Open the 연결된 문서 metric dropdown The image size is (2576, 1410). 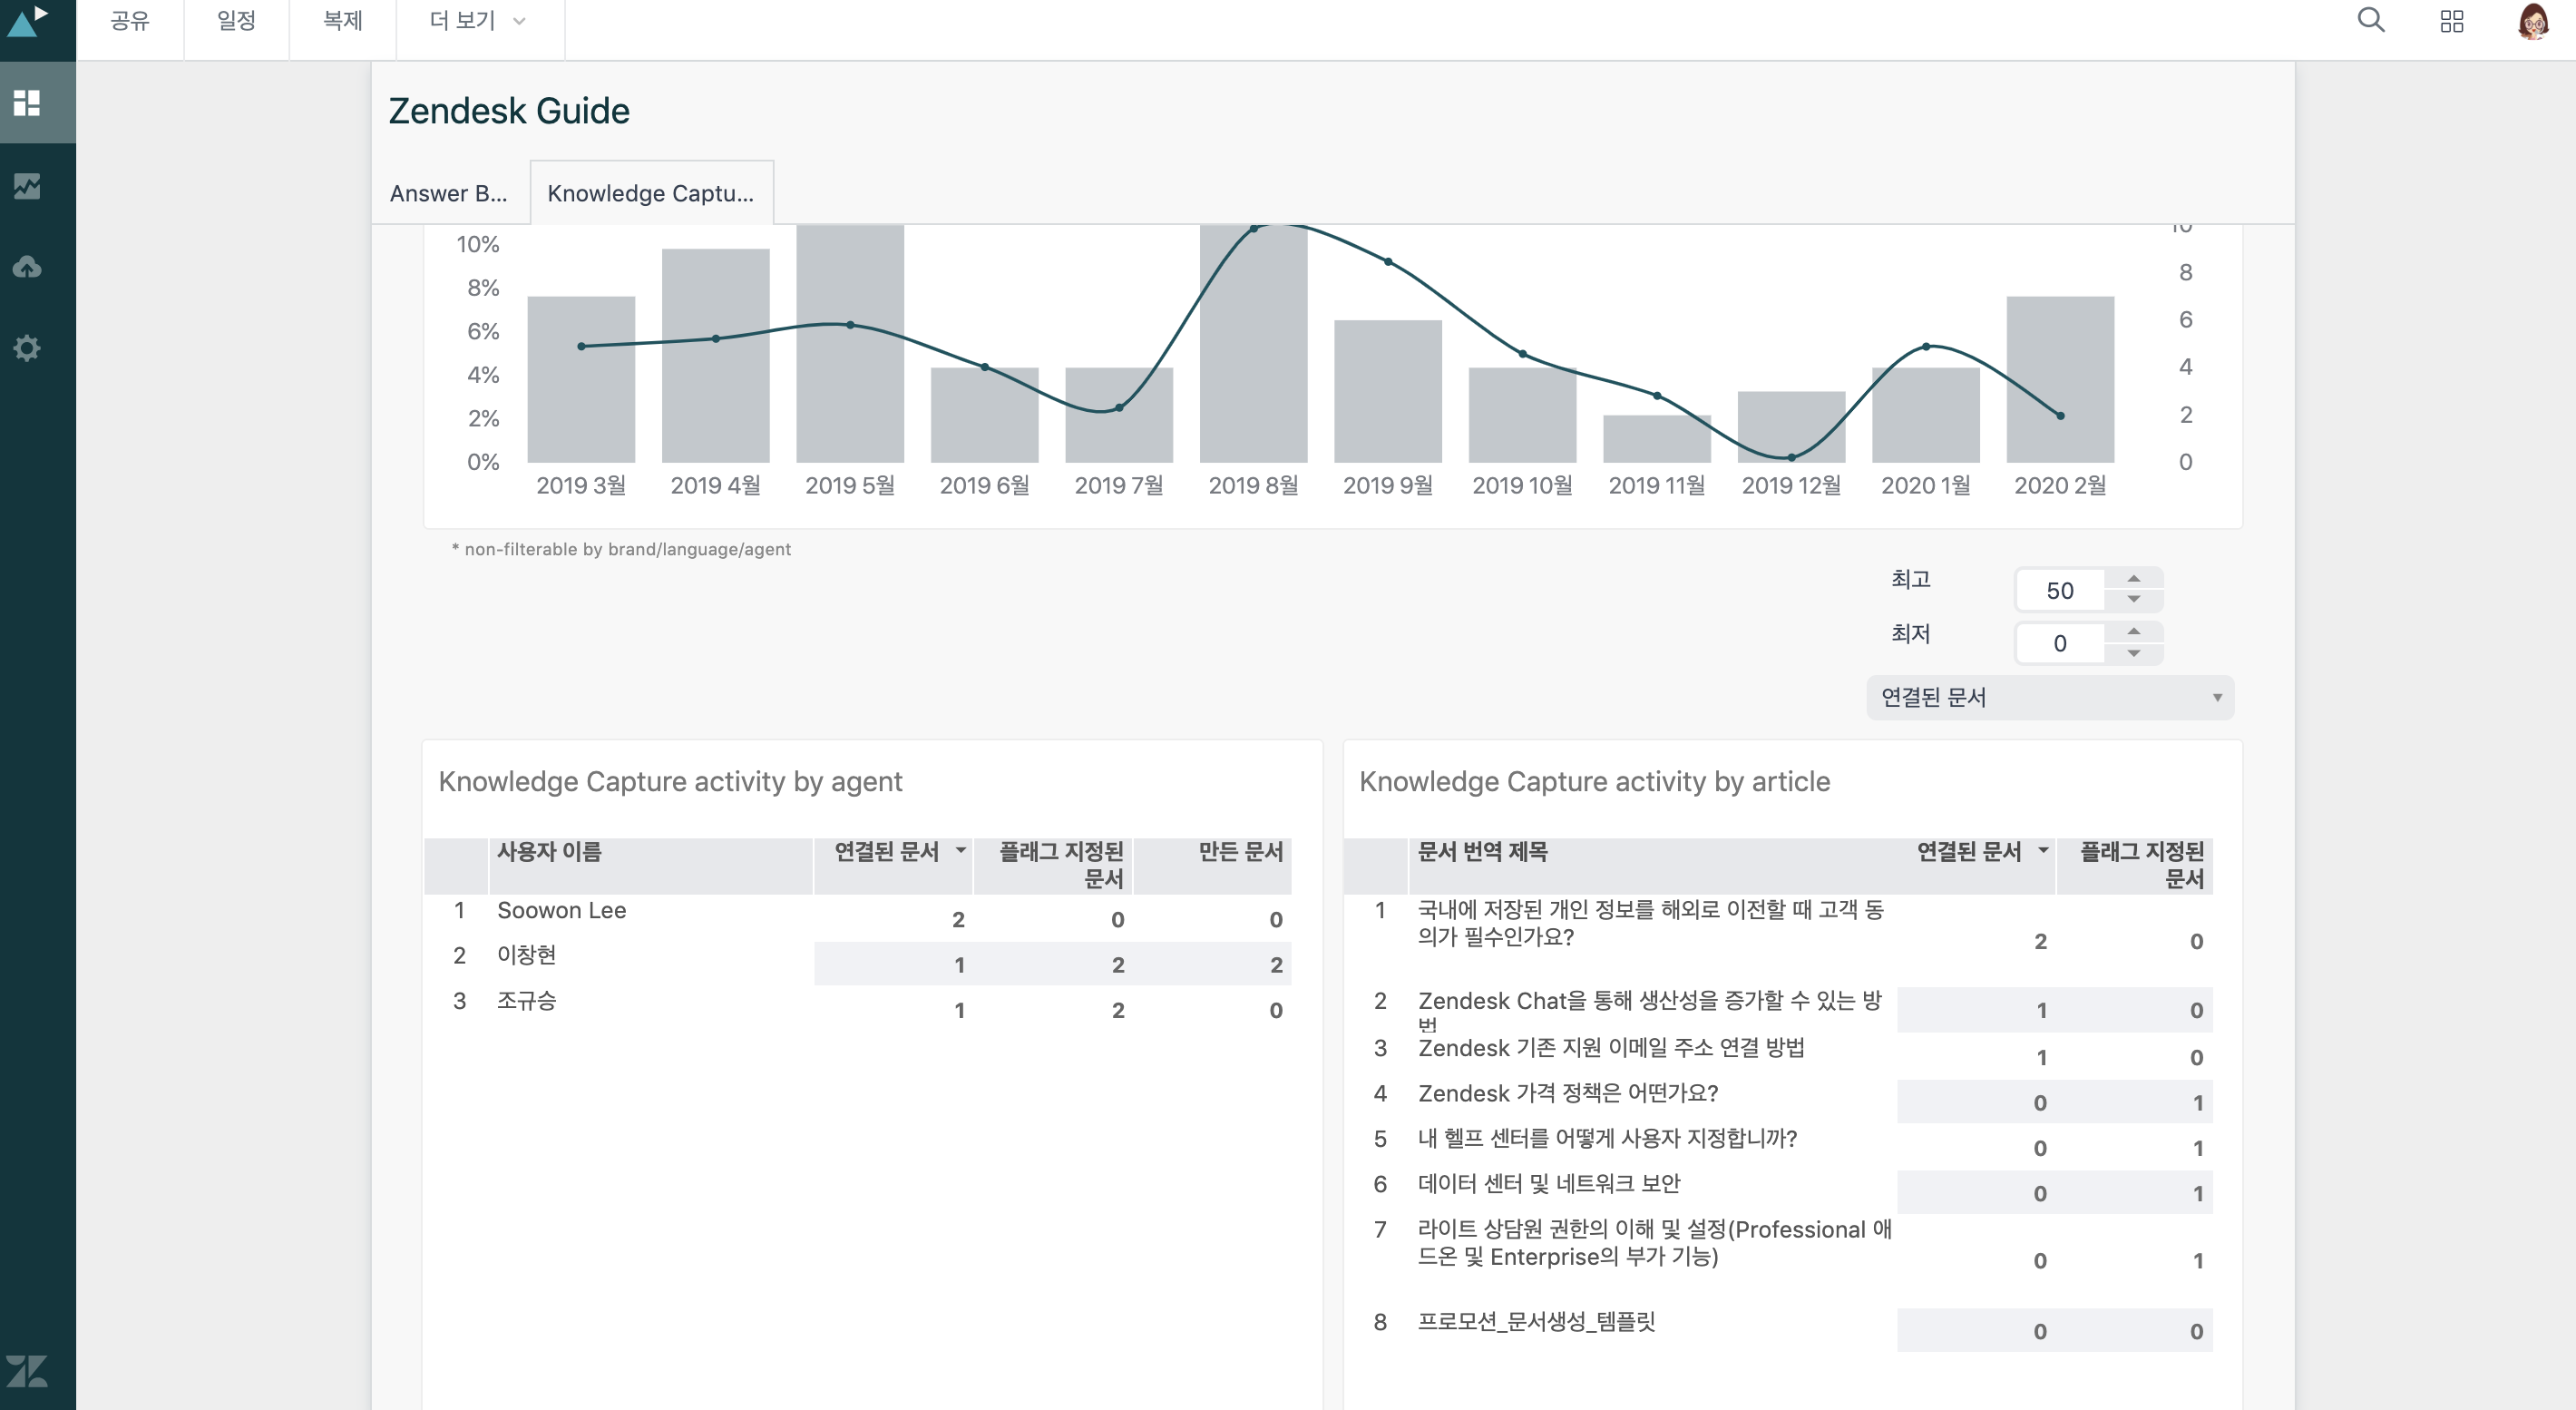(2050, 697)
